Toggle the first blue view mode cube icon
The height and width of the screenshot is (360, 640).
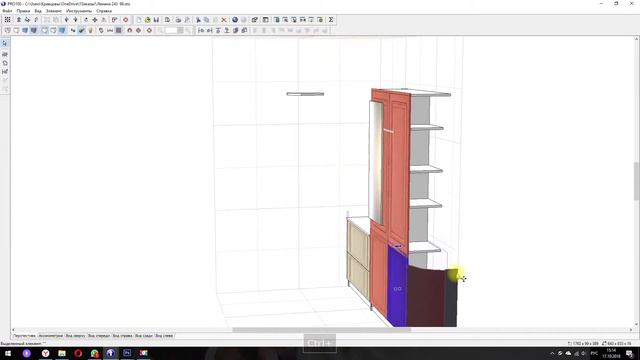click(25, 30)
